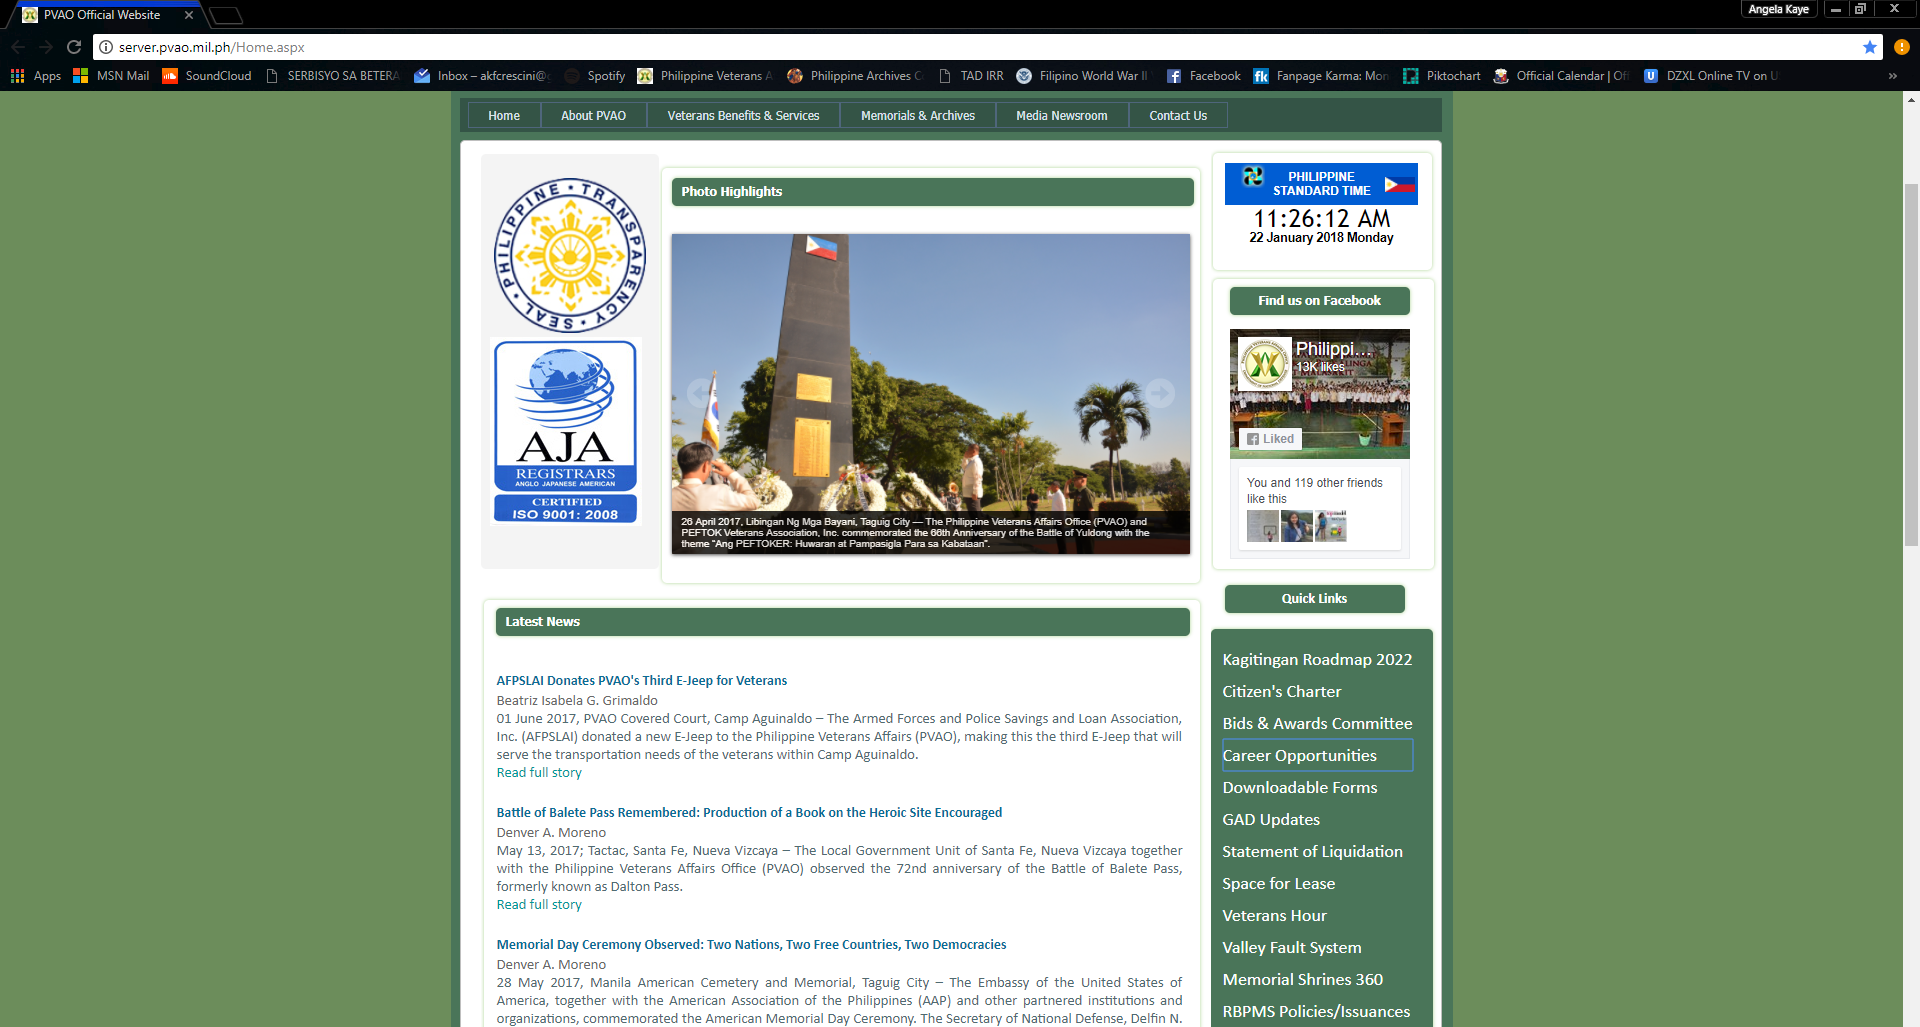The width and height of the screenshot is (1920, 1027).
Task: Open the Piktochart bookmark
Action: click(1442, 76)
